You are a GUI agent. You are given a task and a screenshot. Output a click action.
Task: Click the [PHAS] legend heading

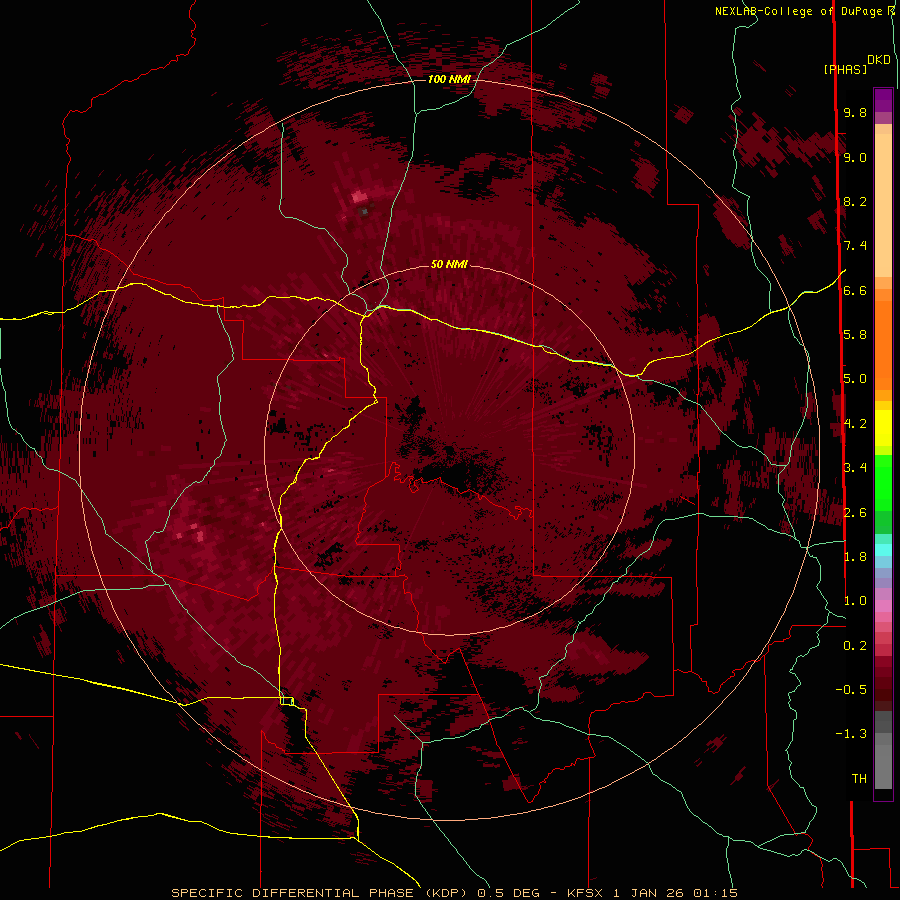(x=845, y=70)
